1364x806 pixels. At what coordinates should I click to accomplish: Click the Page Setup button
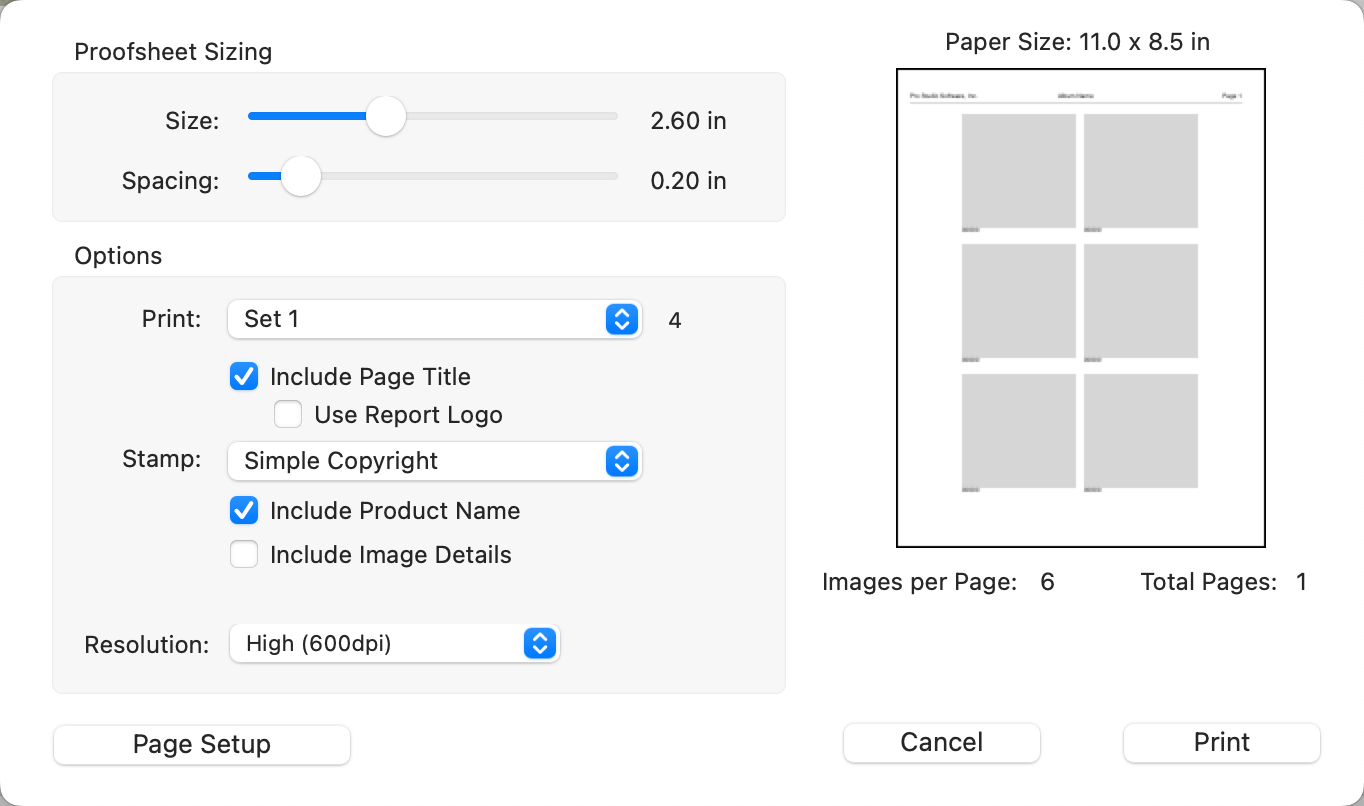(x=202, y=745)
